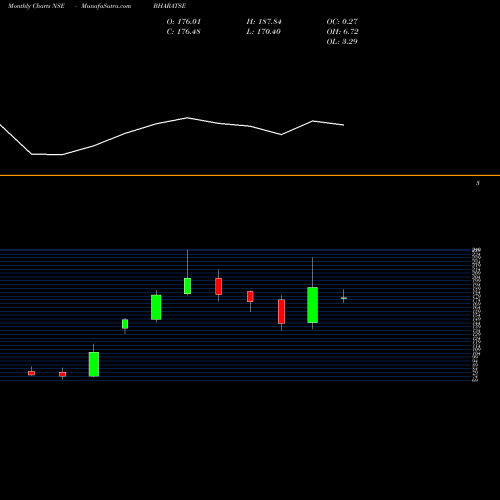Click the large red candle before the tall green one

281,311
